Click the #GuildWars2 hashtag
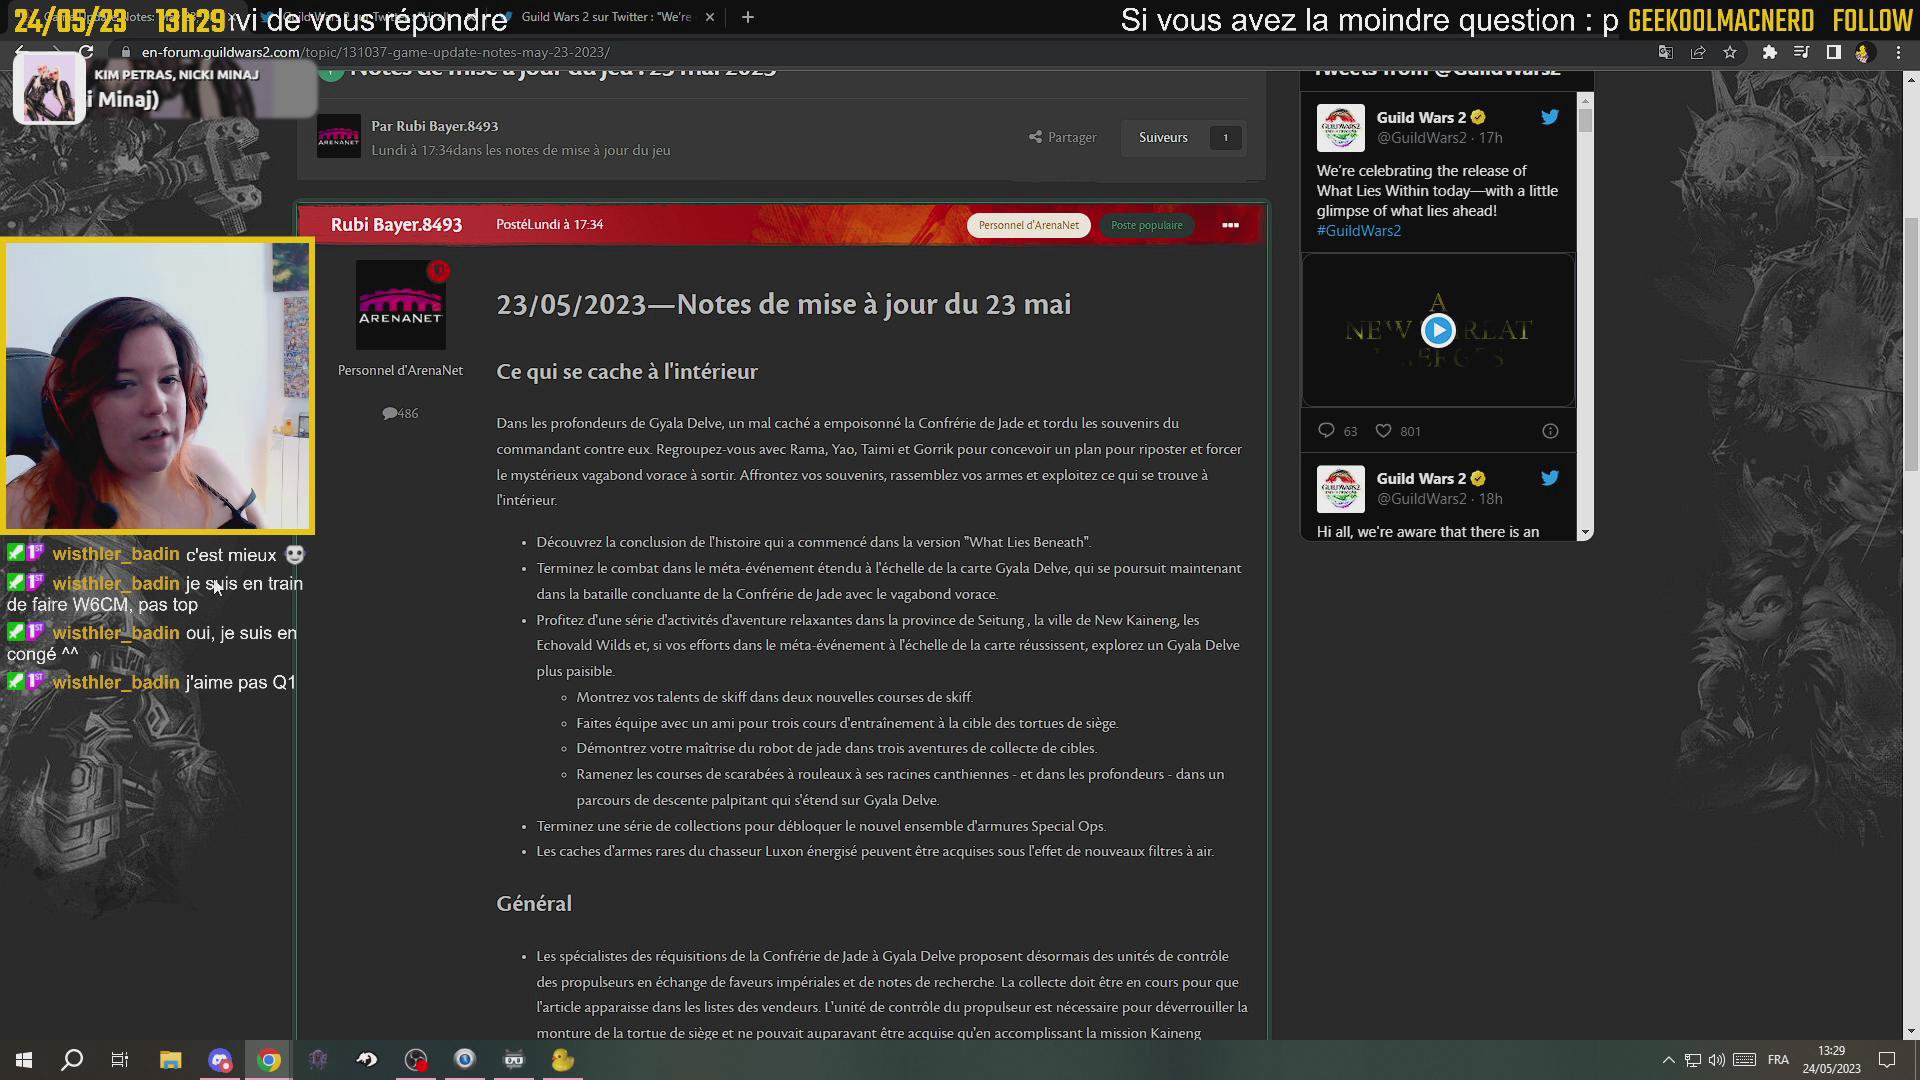1920x1080 pixels. [1358, 231]
